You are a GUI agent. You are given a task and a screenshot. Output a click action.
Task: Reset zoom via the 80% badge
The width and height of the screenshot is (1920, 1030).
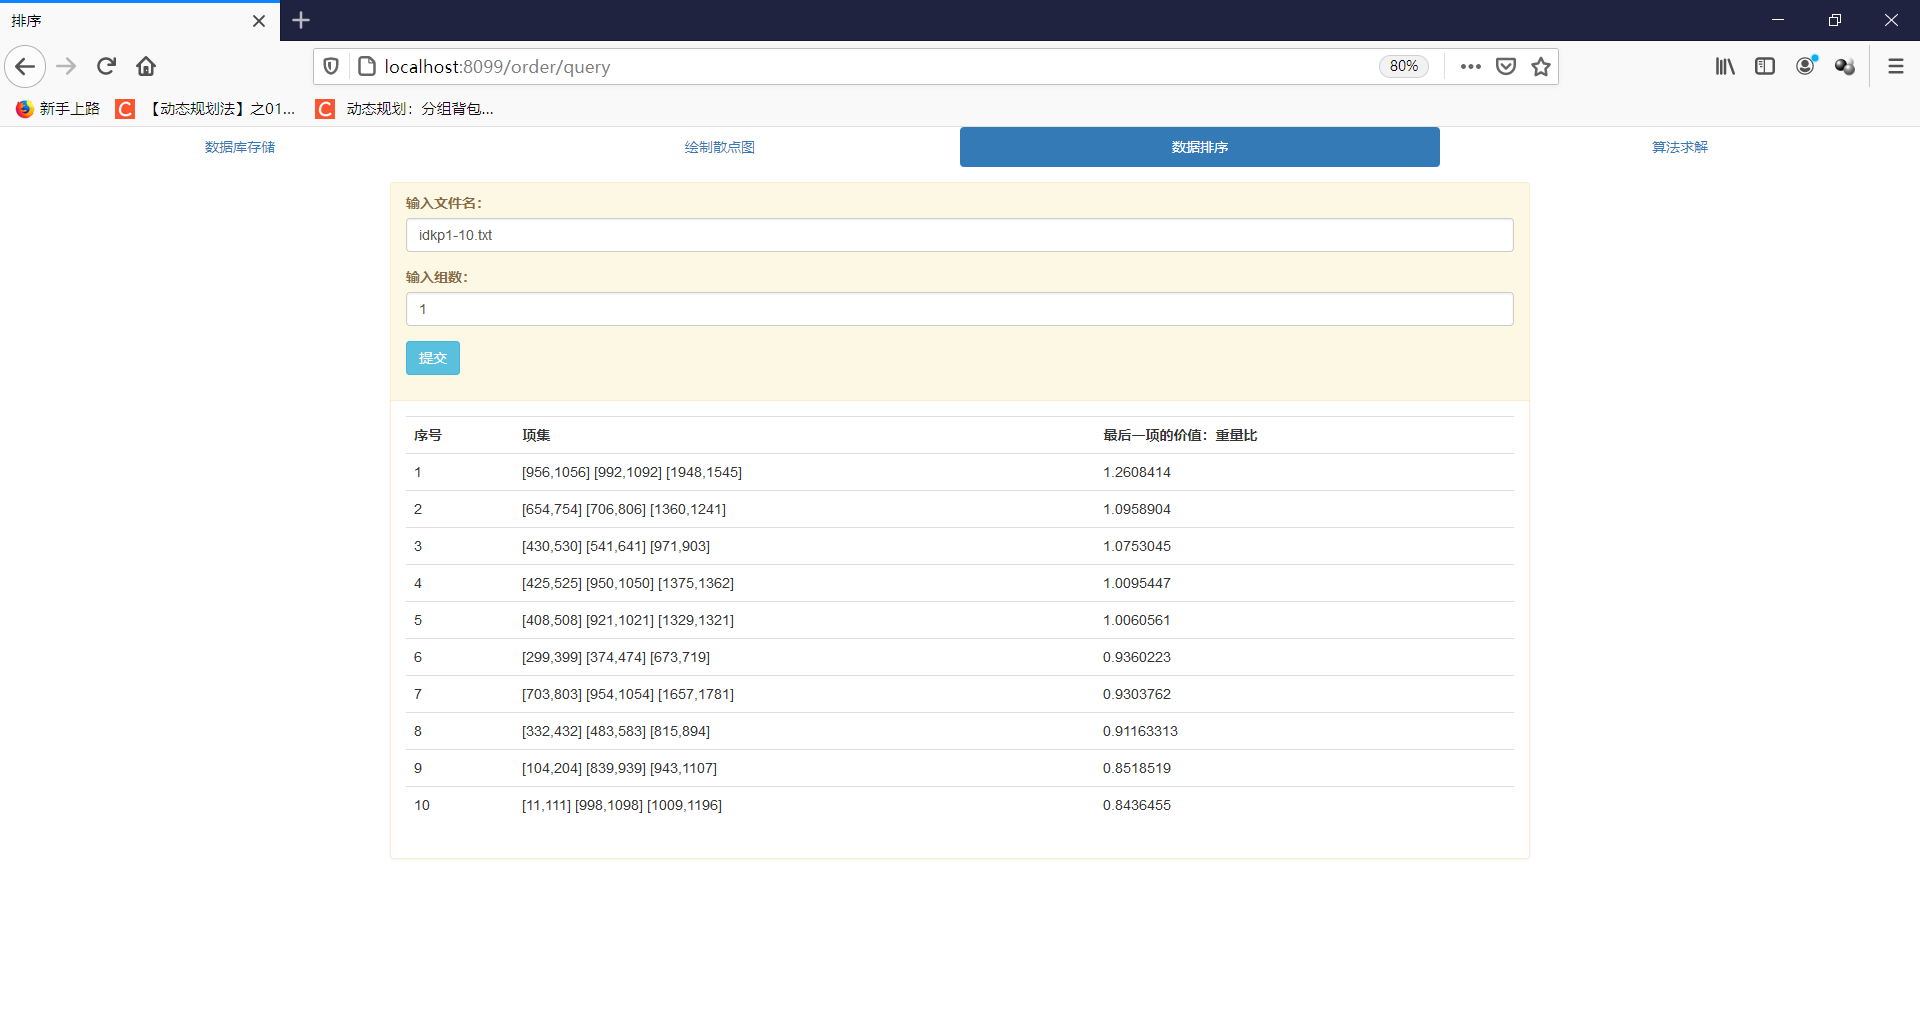pos(1404,67)
